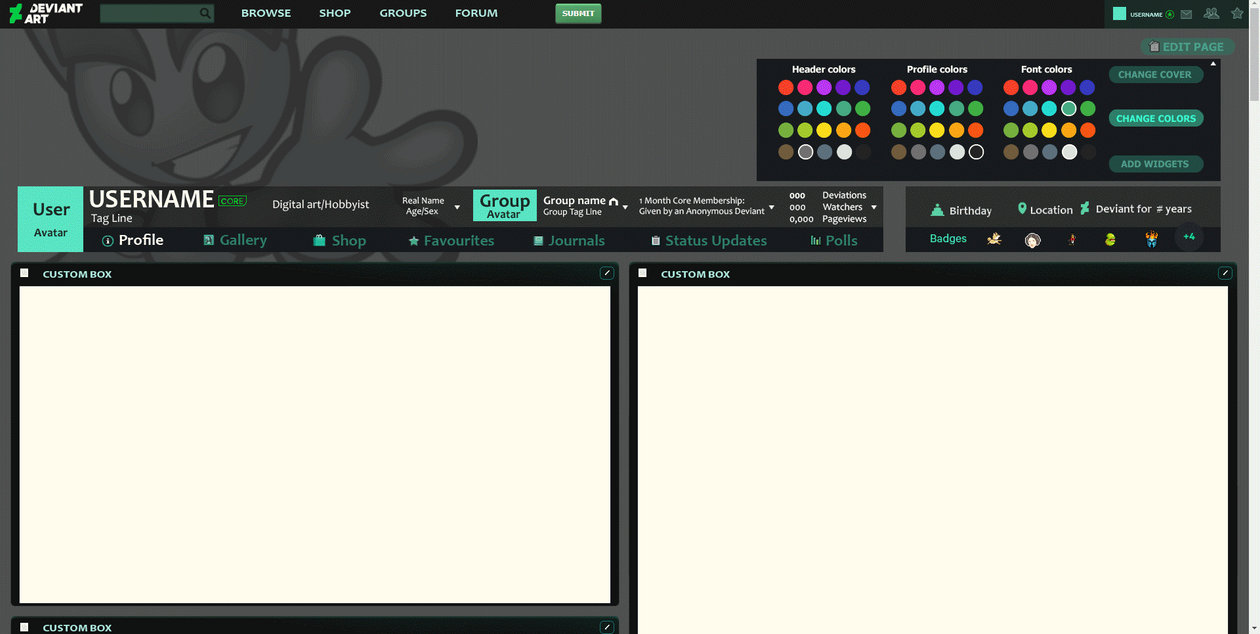Pick the hot pink swatch under Profile colors
Viewport: 1260px width, 634px height.
click(x=918, y=88)
